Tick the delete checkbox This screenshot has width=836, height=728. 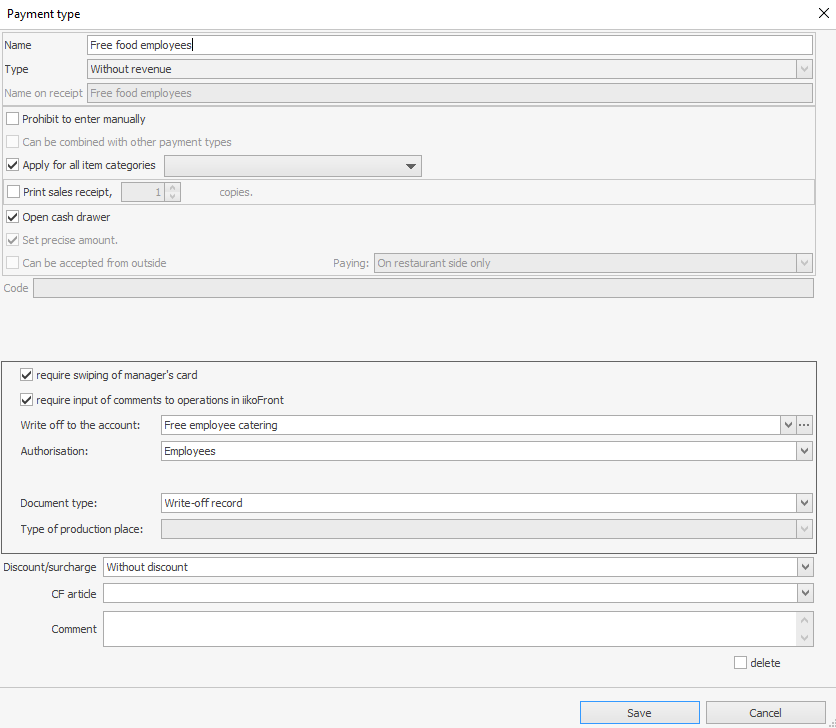tap(740, 663)
